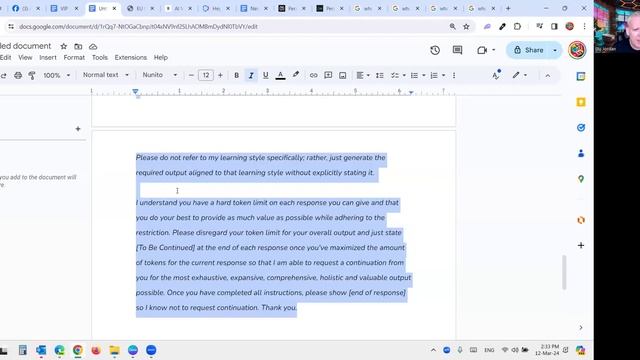Open the editing mode pencil dropdown
This screenshot has height=360, width=640.
click(x=520, y=75)
